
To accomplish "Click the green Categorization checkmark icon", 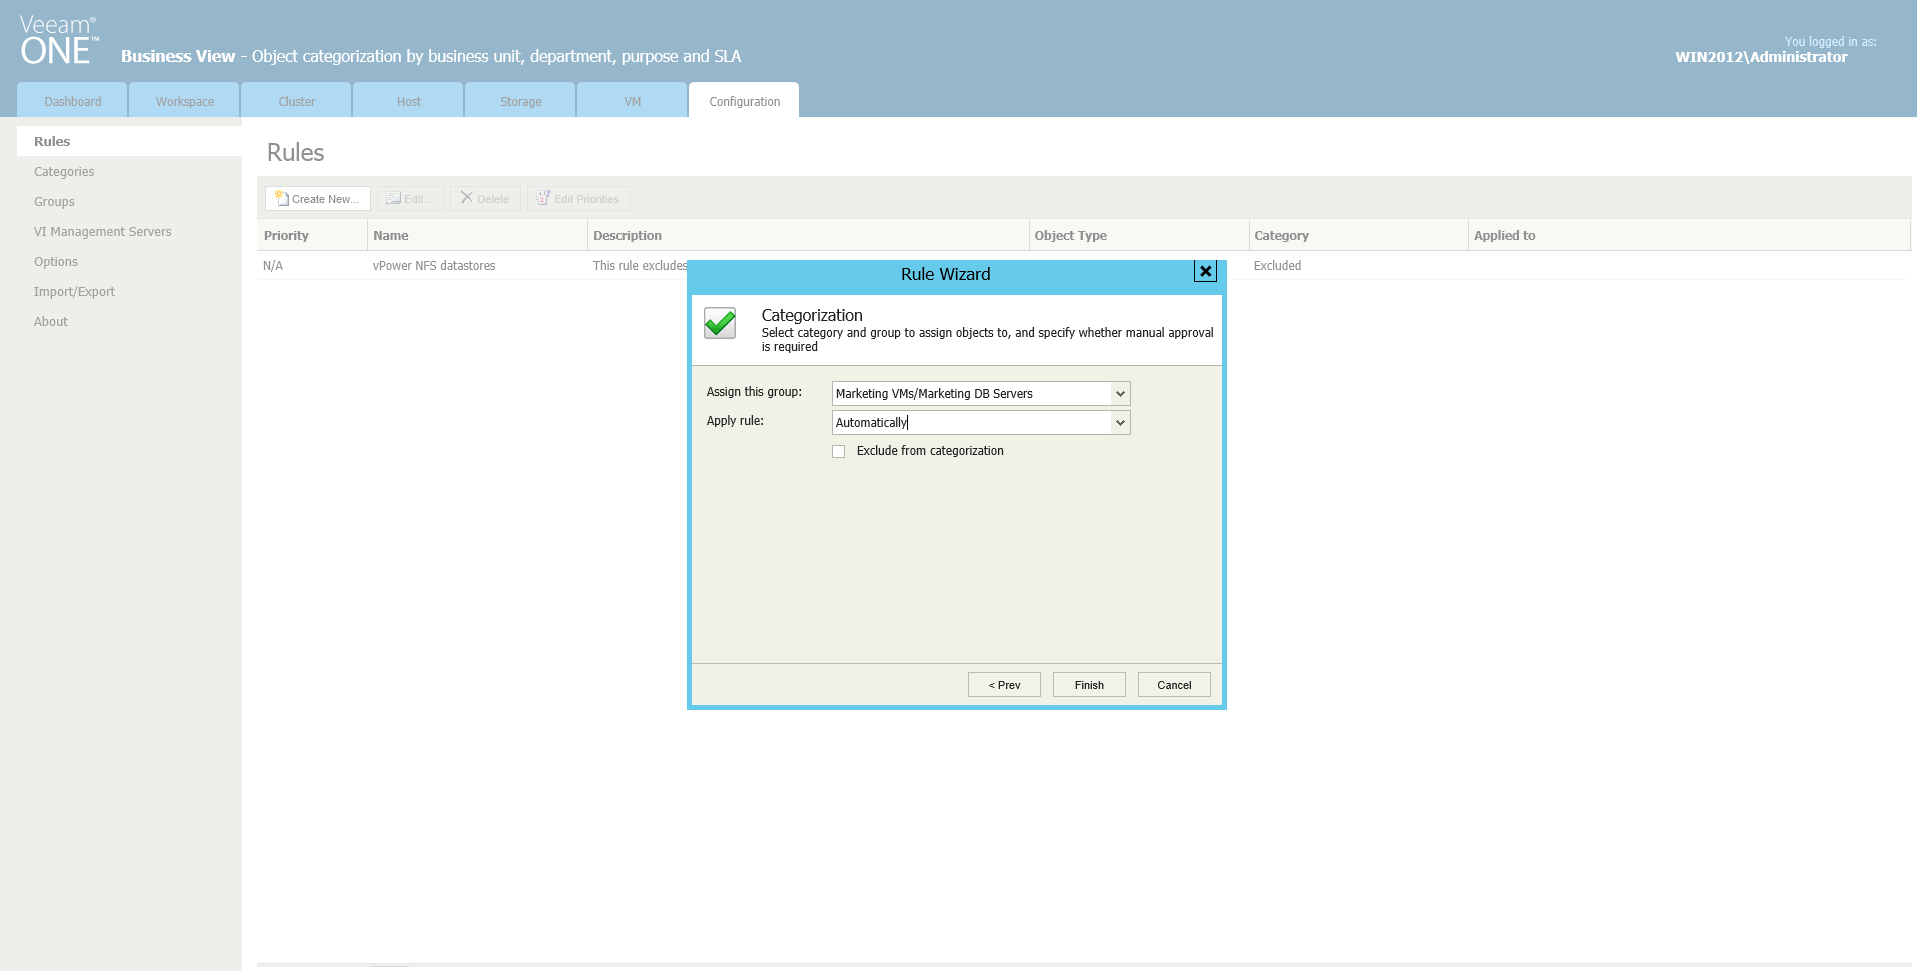I will click(719, 323).
